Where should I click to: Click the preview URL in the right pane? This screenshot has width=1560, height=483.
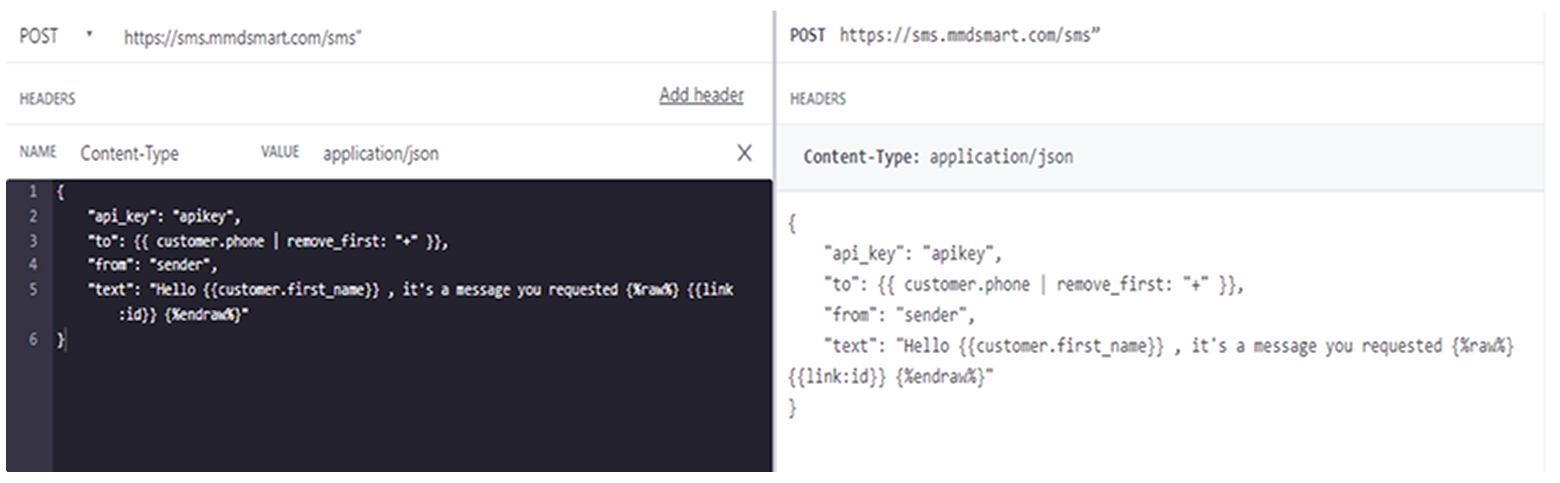coord(970,36)
